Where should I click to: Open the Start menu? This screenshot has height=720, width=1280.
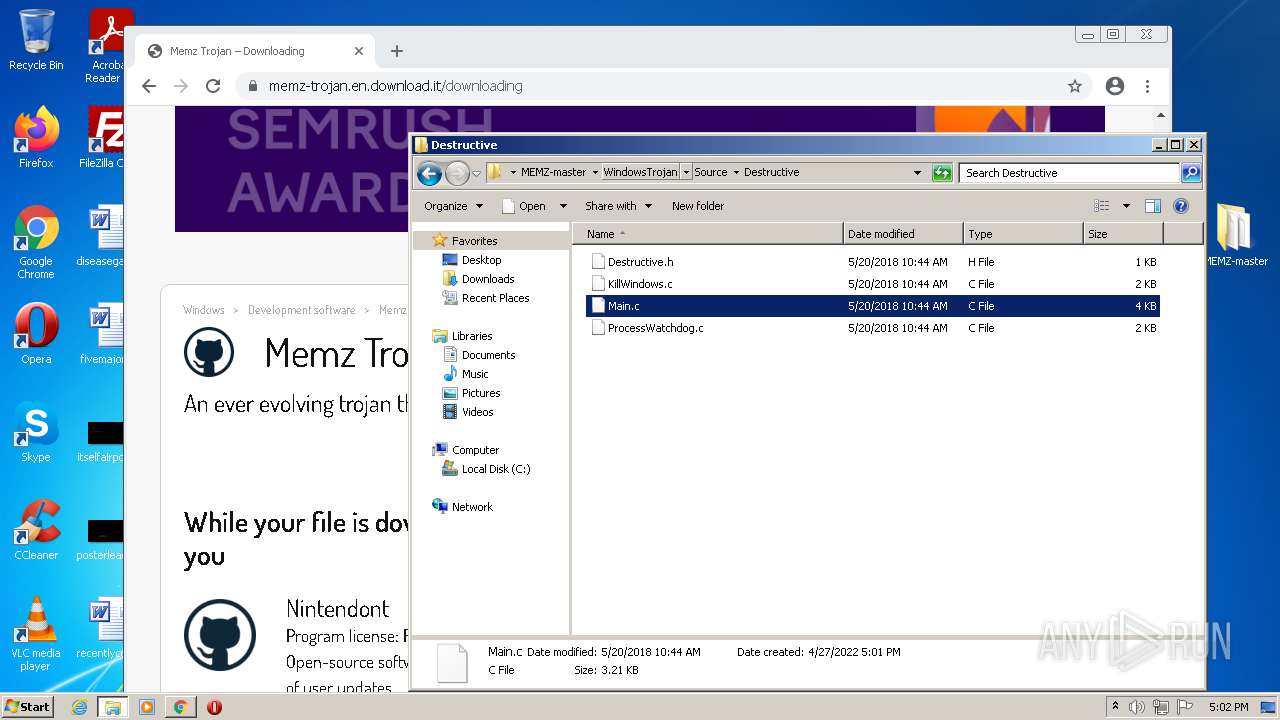pos(27,707)
